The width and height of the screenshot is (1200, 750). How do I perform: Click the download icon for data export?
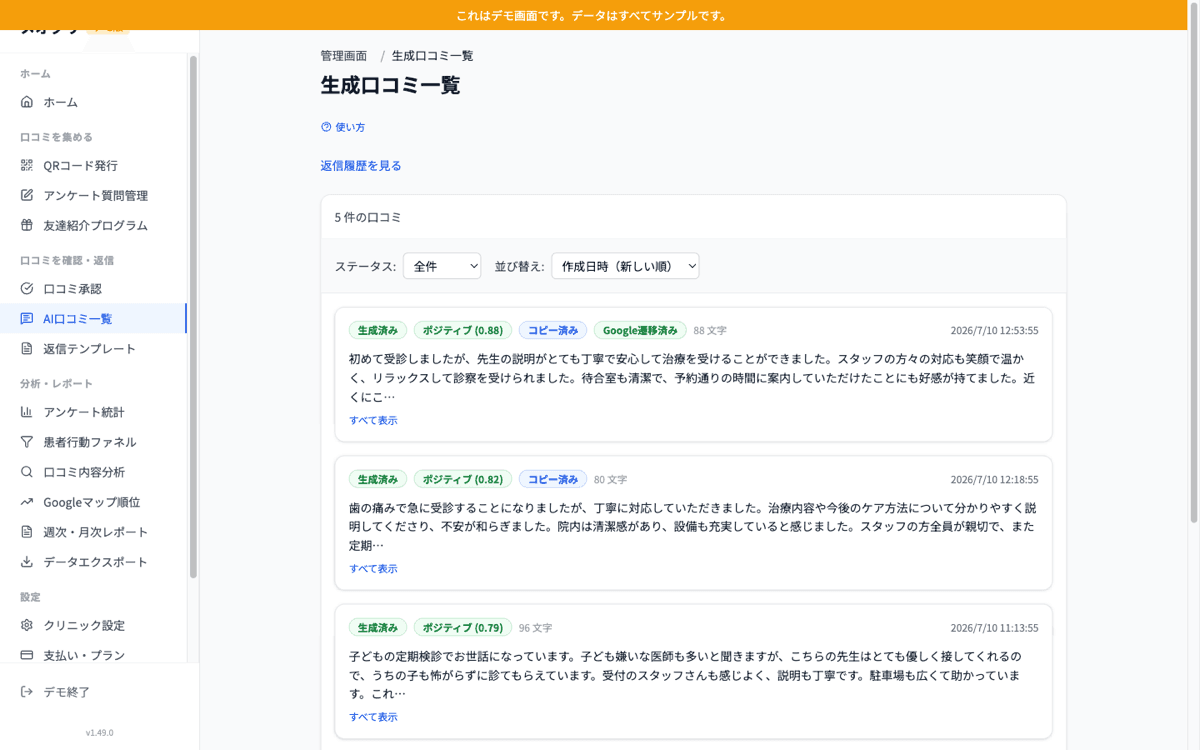[27, 561]
